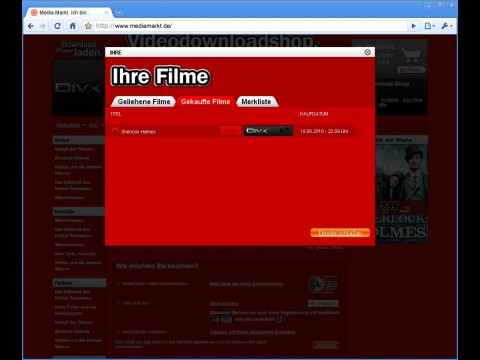Open the browser home page icon
This screenshot has width=480, height=360.
point(73,26)
